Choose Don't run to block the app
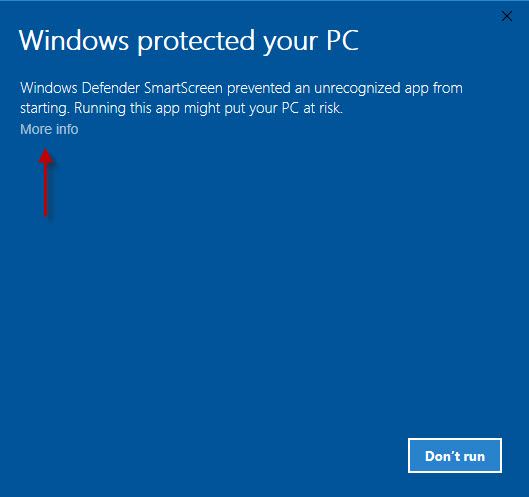 (455, 455)
